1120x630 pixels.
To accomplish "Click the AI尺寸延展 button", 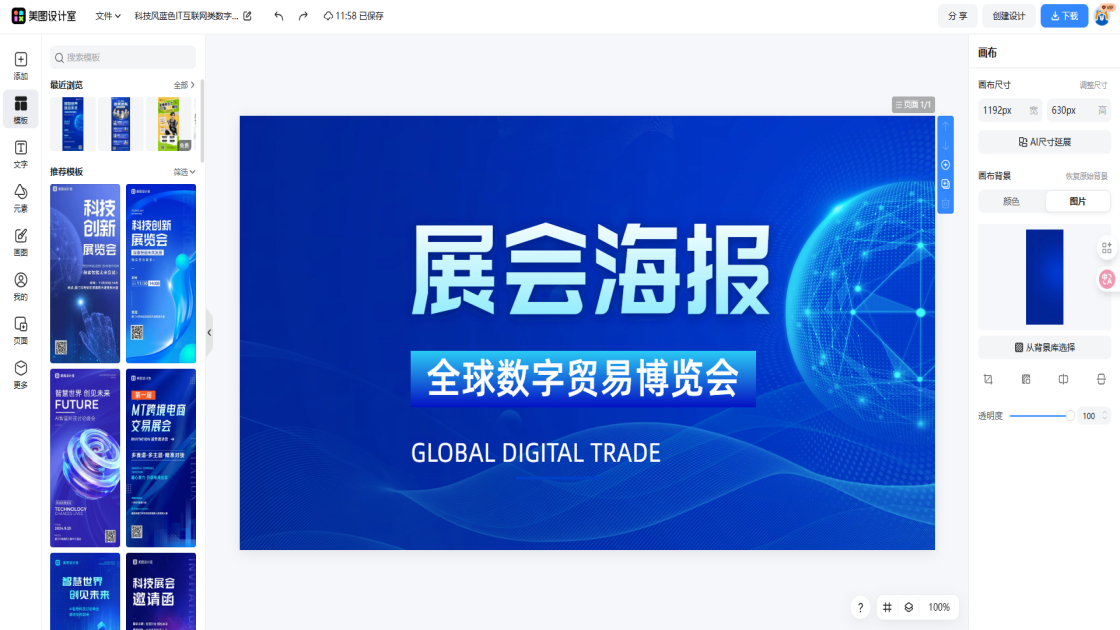I will point(1044,142).
